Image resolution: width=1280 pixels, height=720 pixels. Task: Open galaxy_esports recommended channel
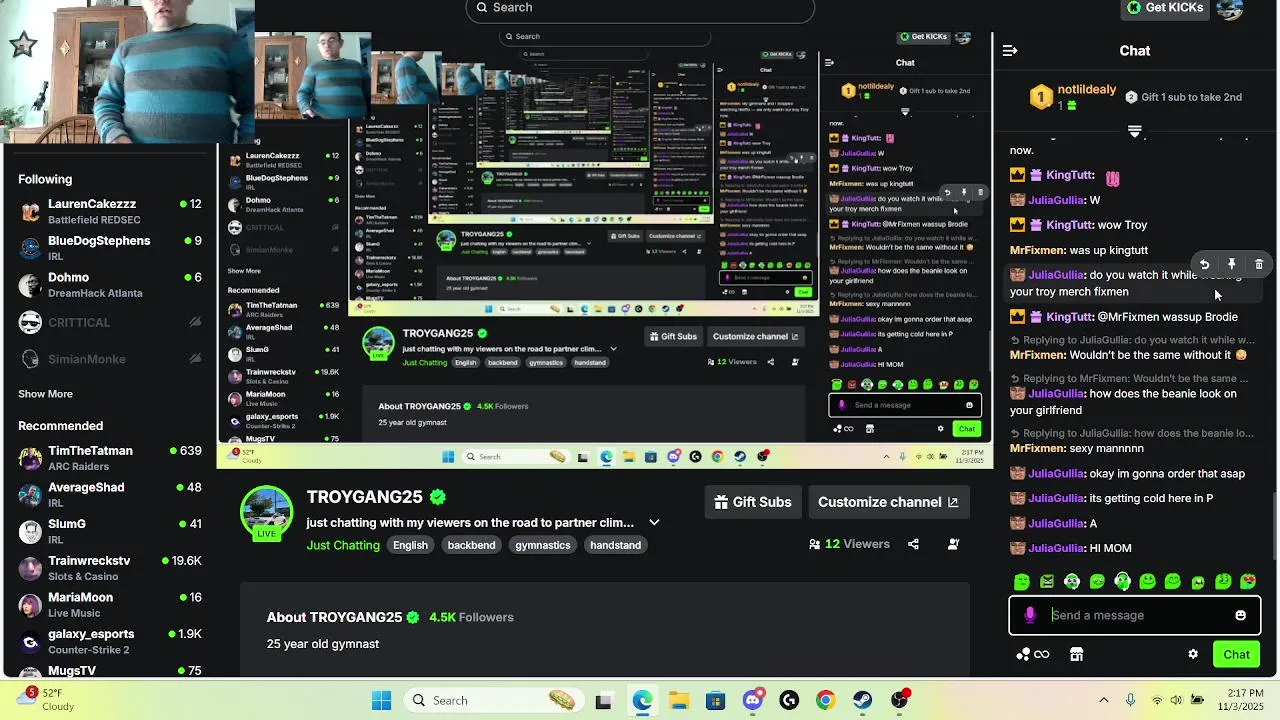pos(110,642)
